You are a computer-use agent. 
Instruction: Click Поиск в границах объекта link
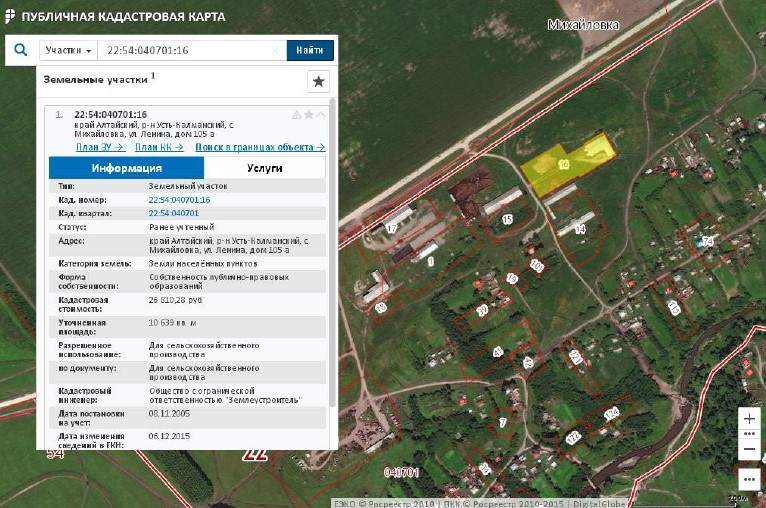pyautogui.click(x=260, y=147)
